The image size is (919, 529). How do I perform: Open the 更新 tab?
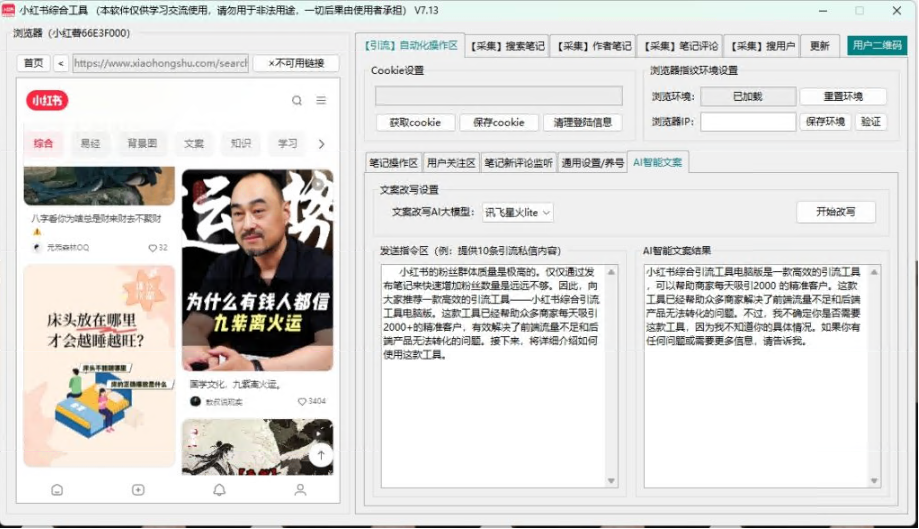pyautogui.click(x=819, y=46)
